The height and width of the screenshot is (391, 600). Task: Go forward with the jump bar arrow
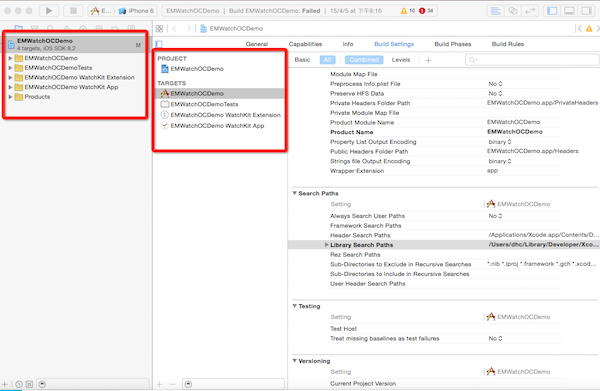point(189,28)
